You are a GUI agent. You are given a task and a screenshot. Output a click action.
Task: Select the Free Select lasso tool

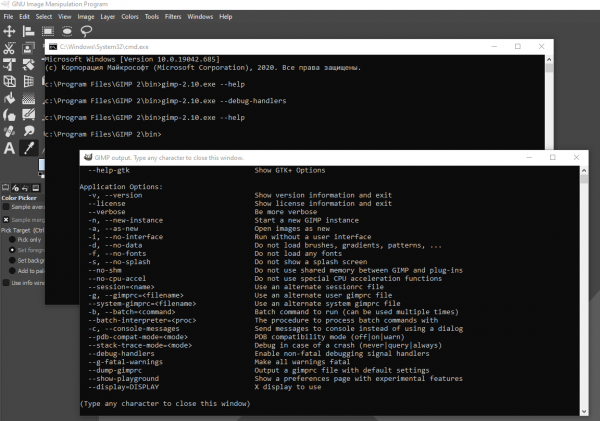coord(86,31)
